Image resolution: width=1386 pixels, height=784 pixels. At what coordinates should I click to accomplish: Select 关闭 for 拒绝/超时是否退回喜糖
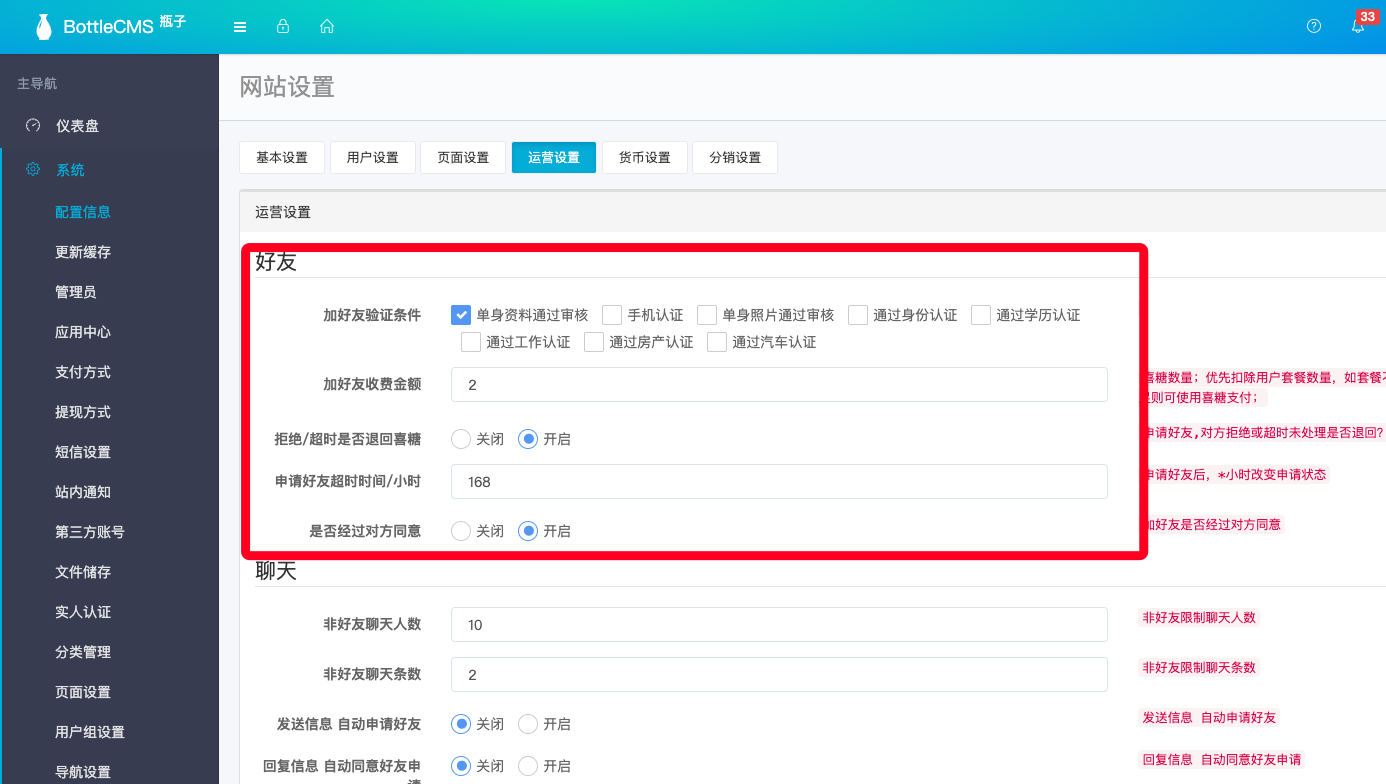pyautogui.click(x=461, y=439)
